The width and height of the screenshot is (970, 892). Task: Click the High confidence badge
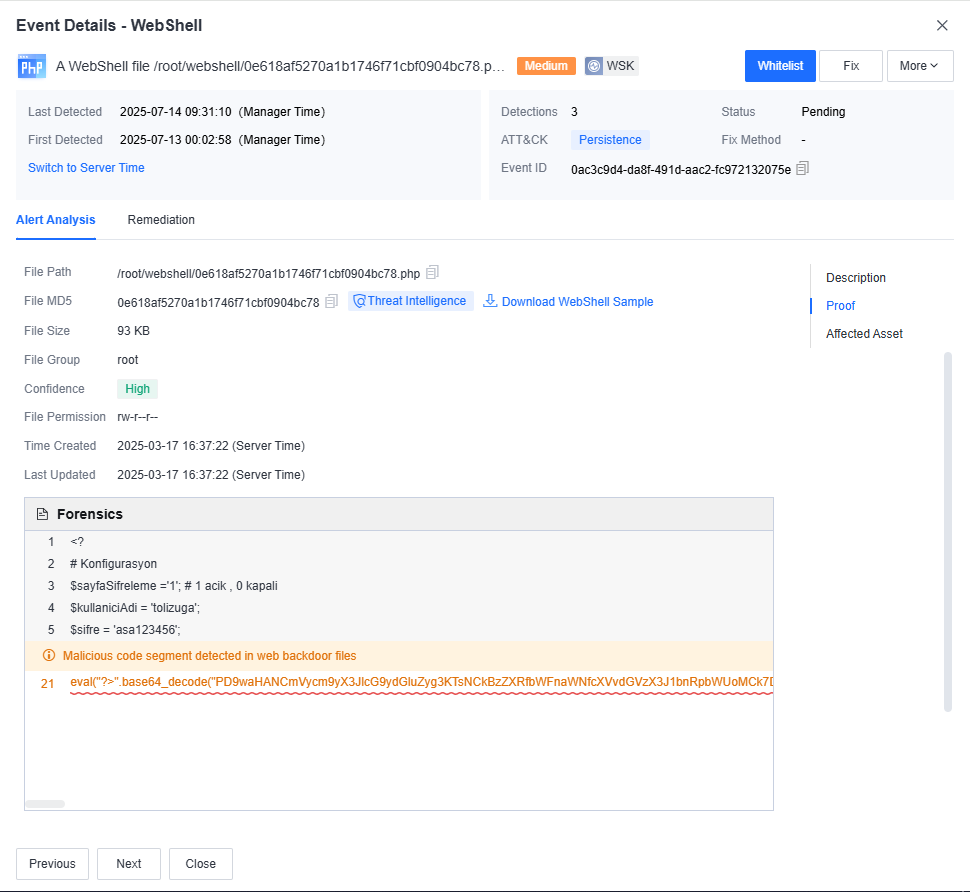[x=137, y=388]
